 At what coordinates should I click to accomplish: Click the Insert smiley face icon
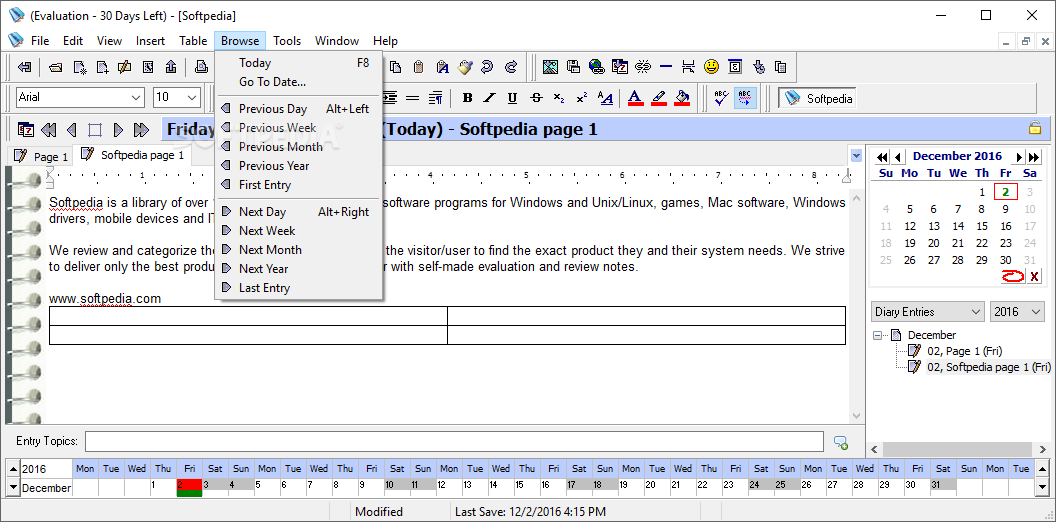click(x=712, y=67)
